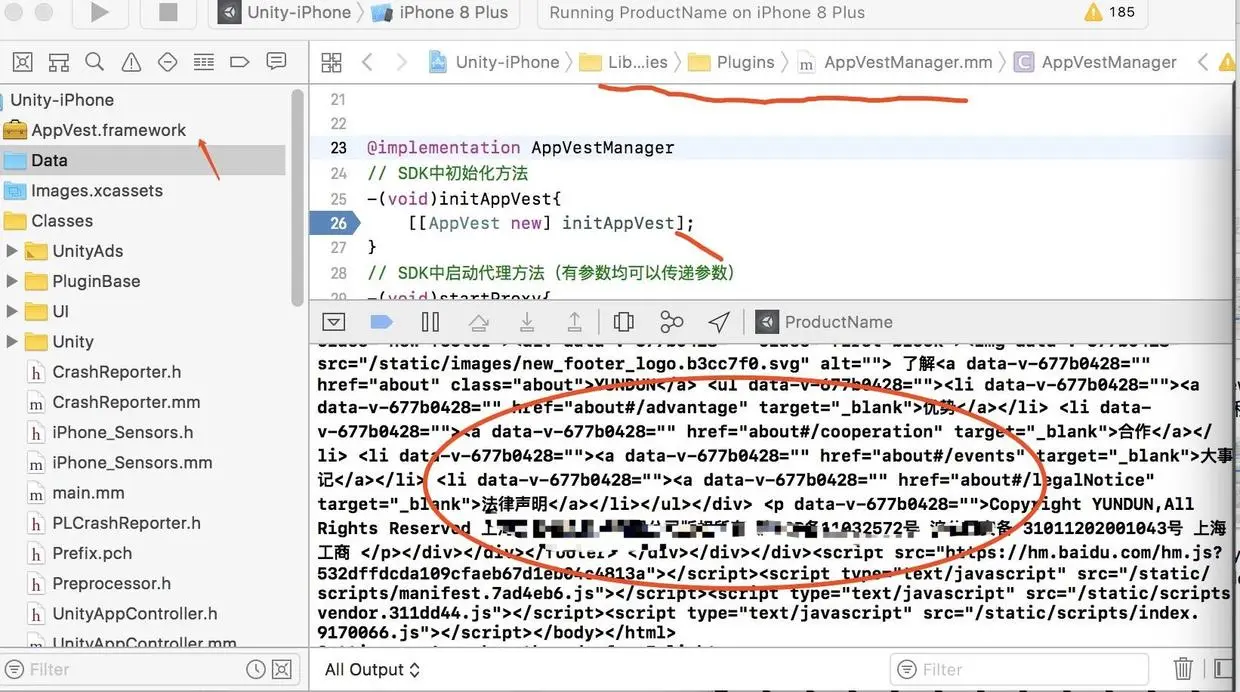Screen dimensions: 1240x692
Task: Click the Step Over debug icon
Action: click(x=479, y=322)
